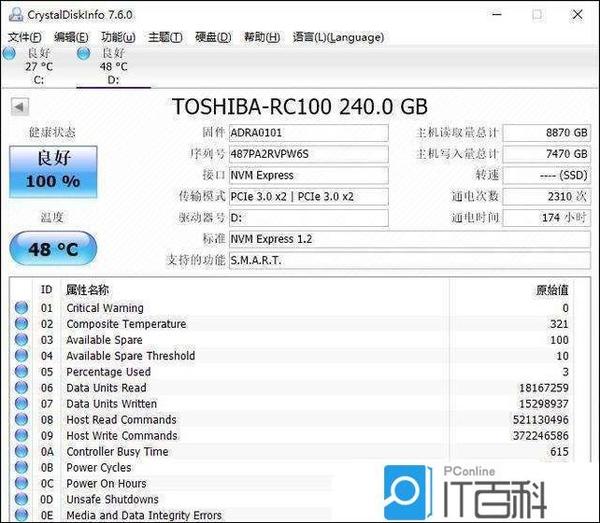Close the CrystalDiskInfo window

(x=577, y=15)
